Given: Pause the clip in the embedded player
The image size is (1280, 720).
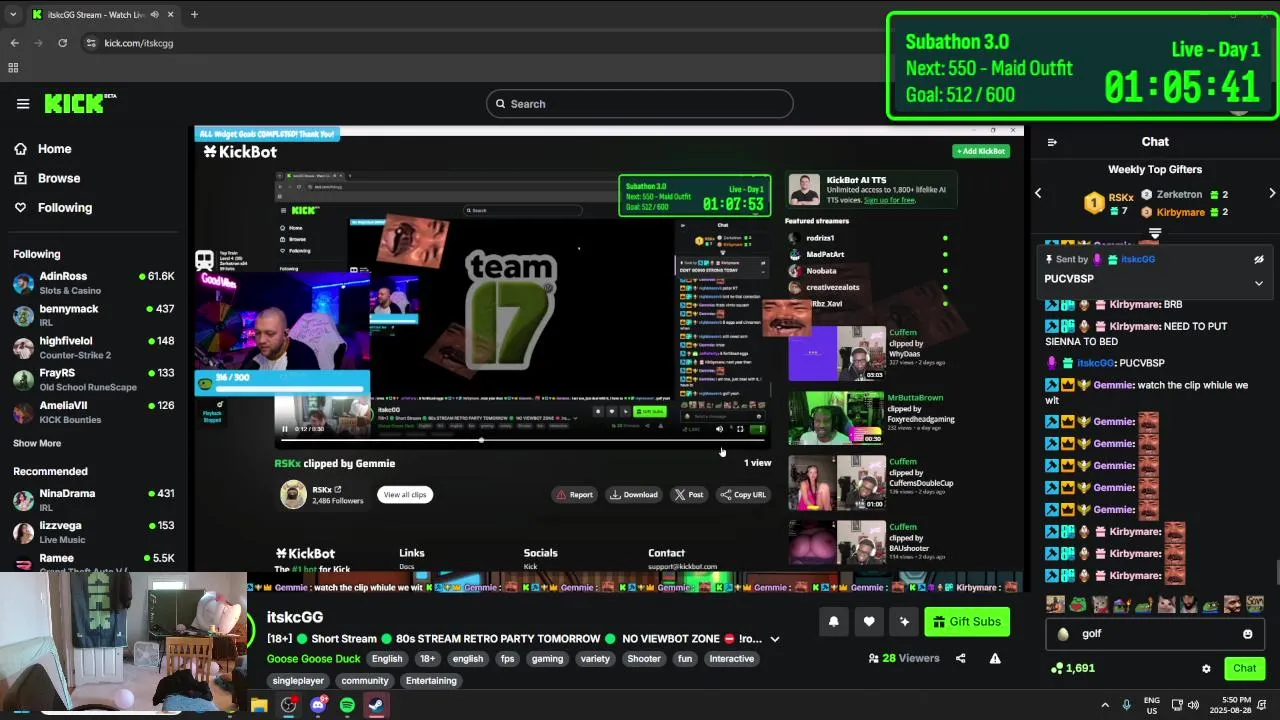Looking at the screenshot, I should (x=284, y=429).
